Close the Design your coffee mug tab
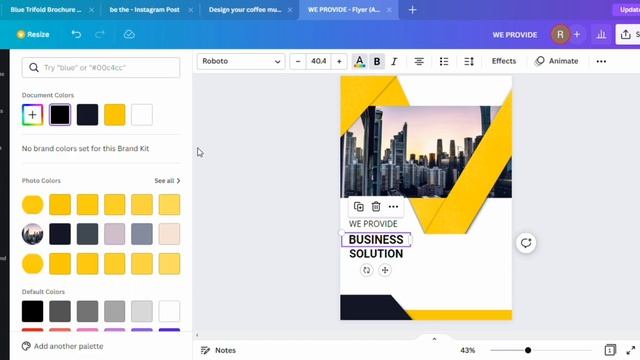The width and height of the screenshot is (640, 360). pyautogui.click(x=290, y=10)
